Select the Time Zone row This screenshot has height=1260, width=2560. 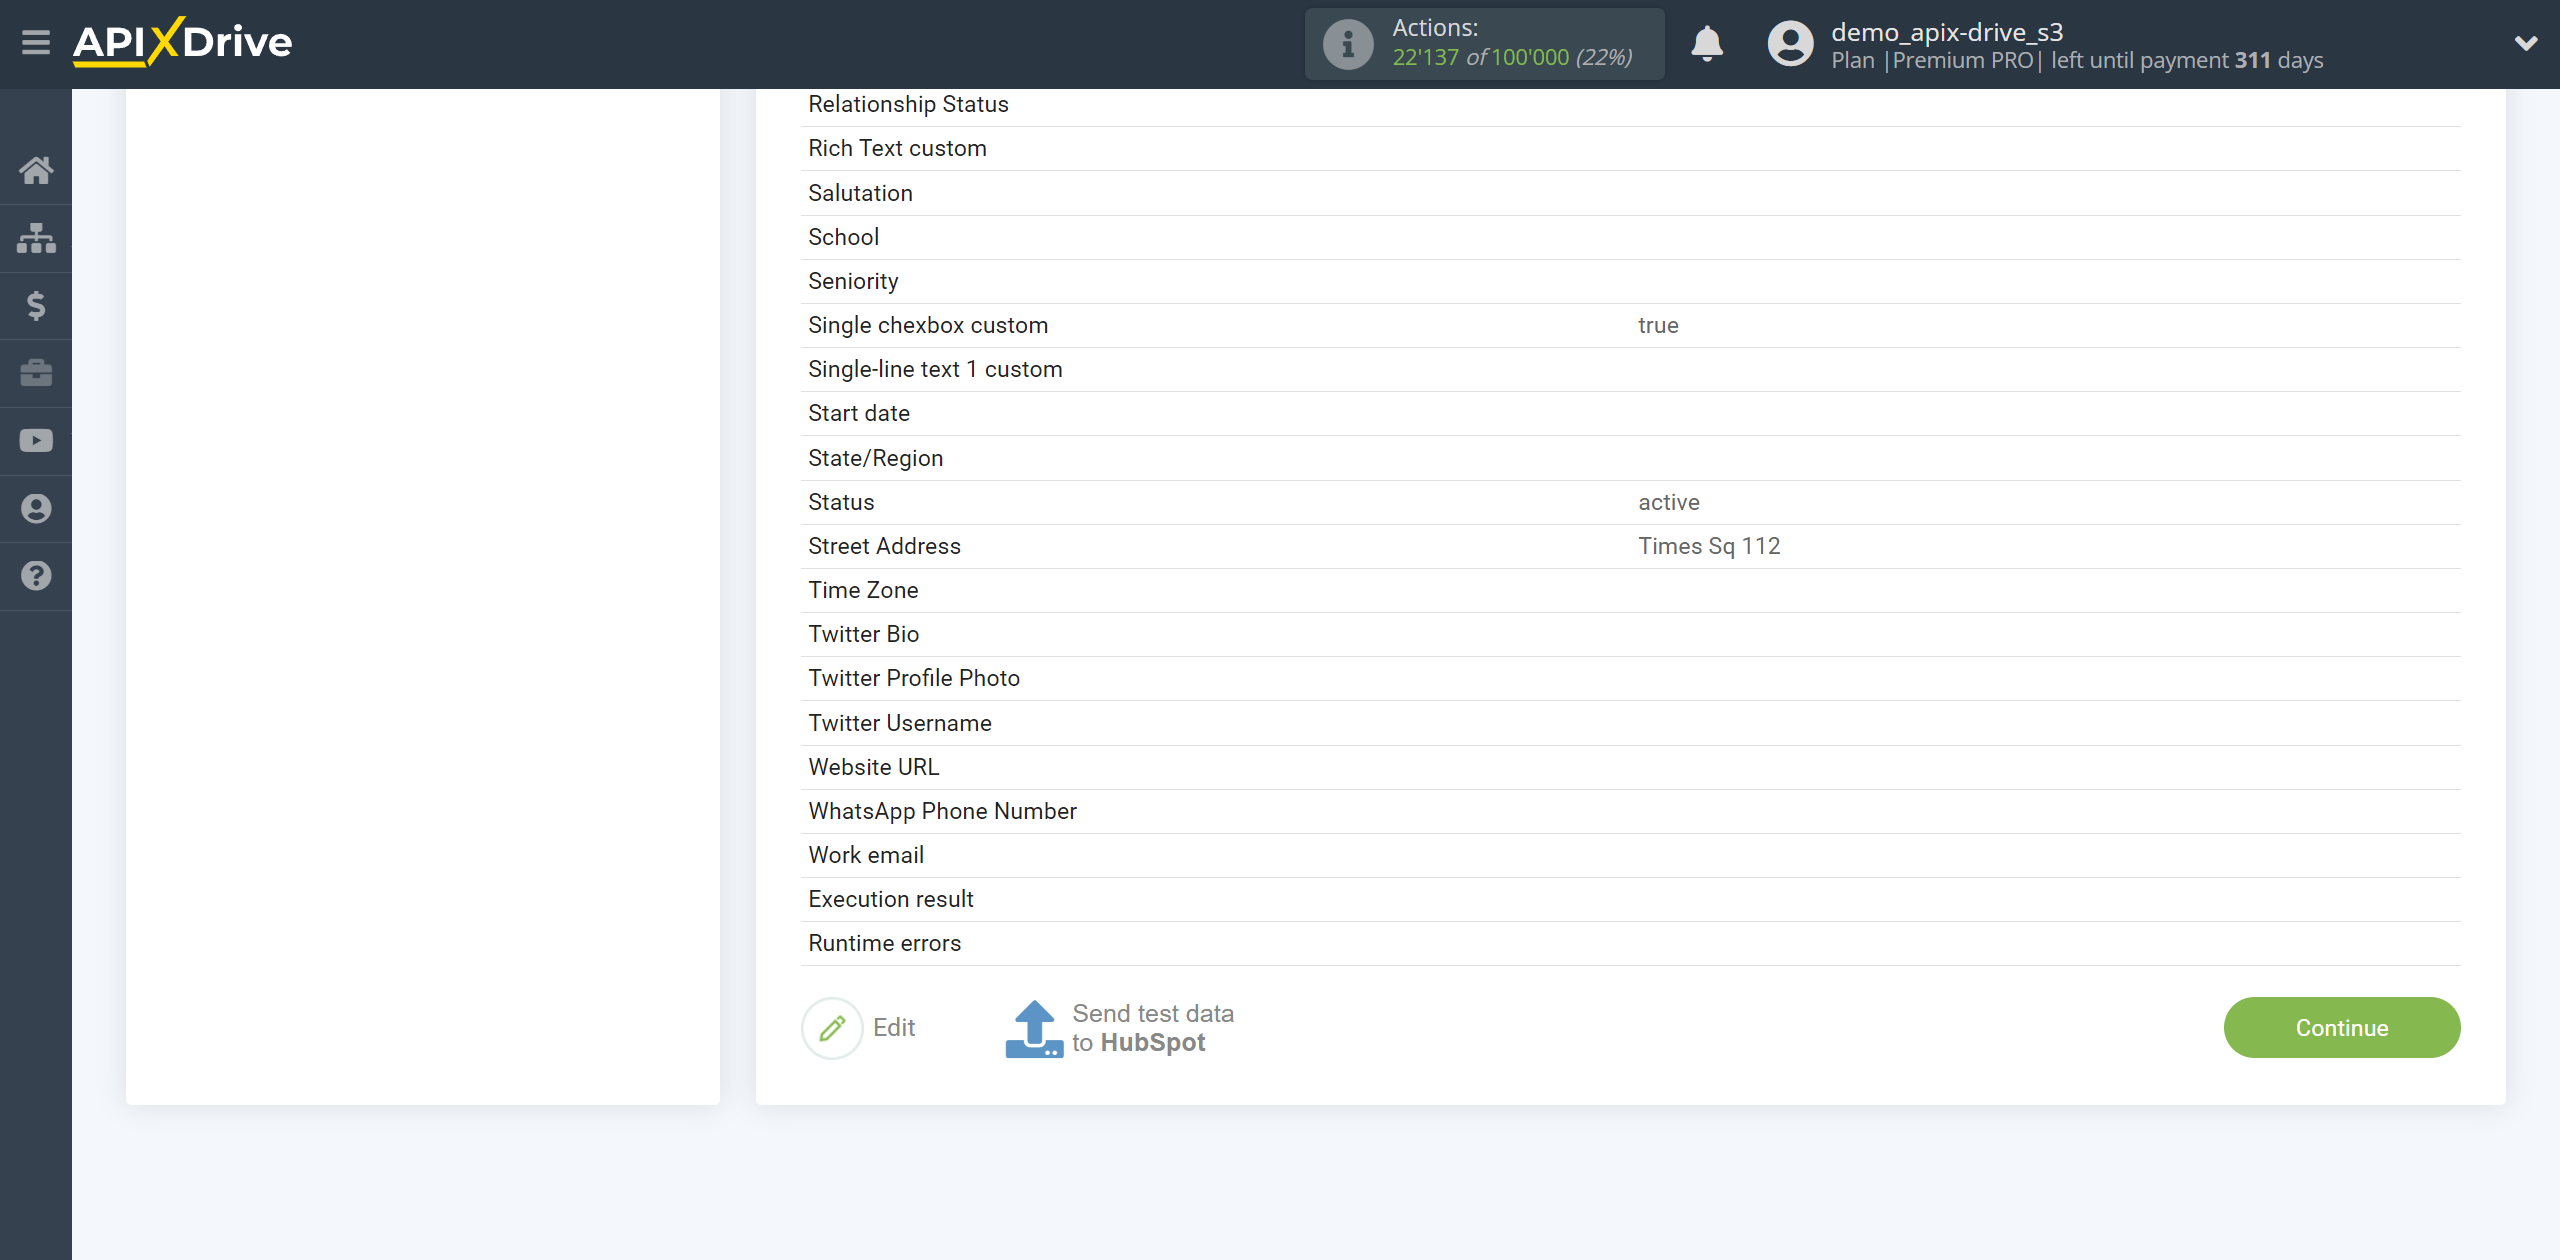(1631, 591)
